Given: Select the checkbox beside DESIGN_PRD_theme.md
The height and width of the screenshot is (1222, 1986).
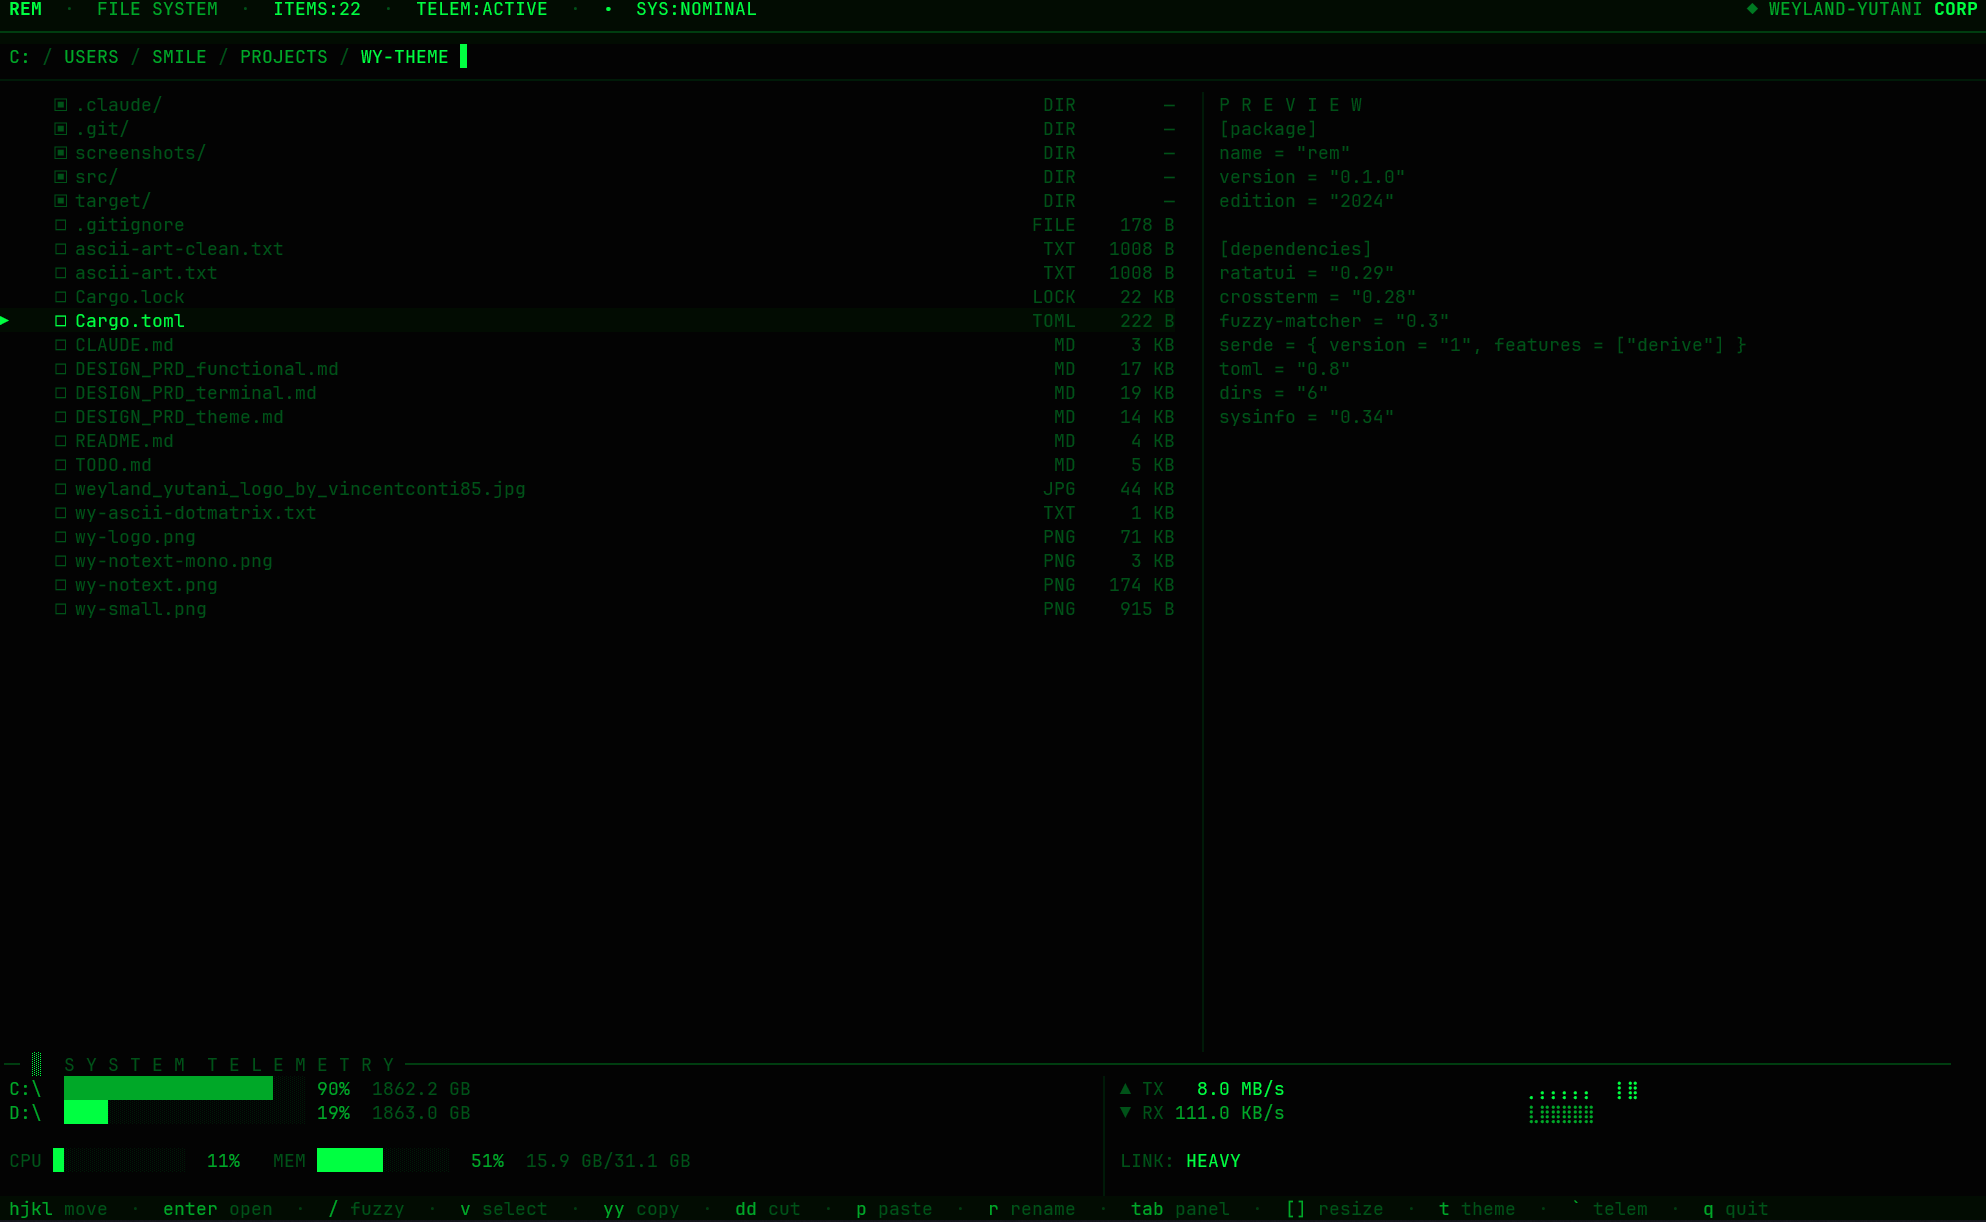Looking at the screenshot, I should click(x=60, y=417).
